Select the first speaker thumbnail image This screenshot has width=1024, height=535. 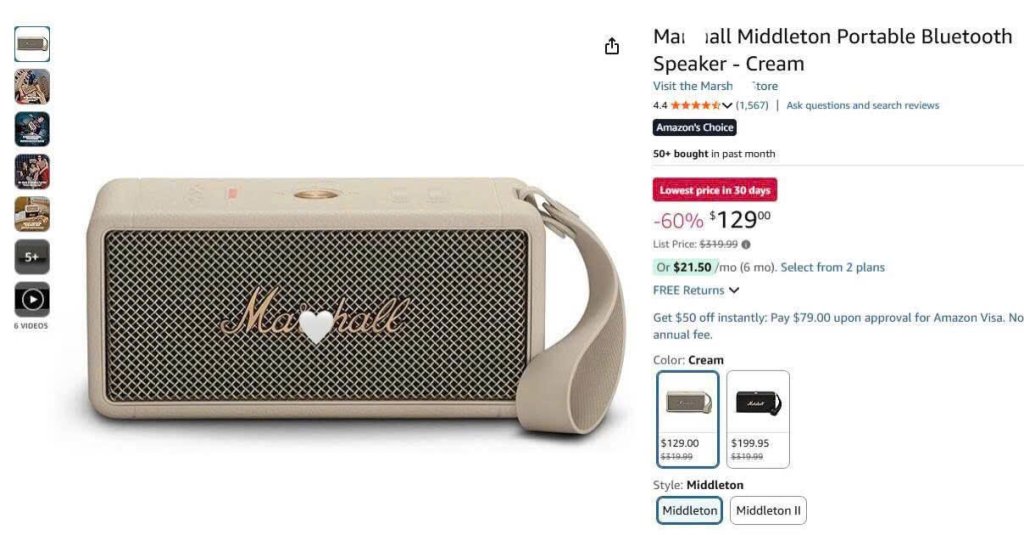(32, 44)
